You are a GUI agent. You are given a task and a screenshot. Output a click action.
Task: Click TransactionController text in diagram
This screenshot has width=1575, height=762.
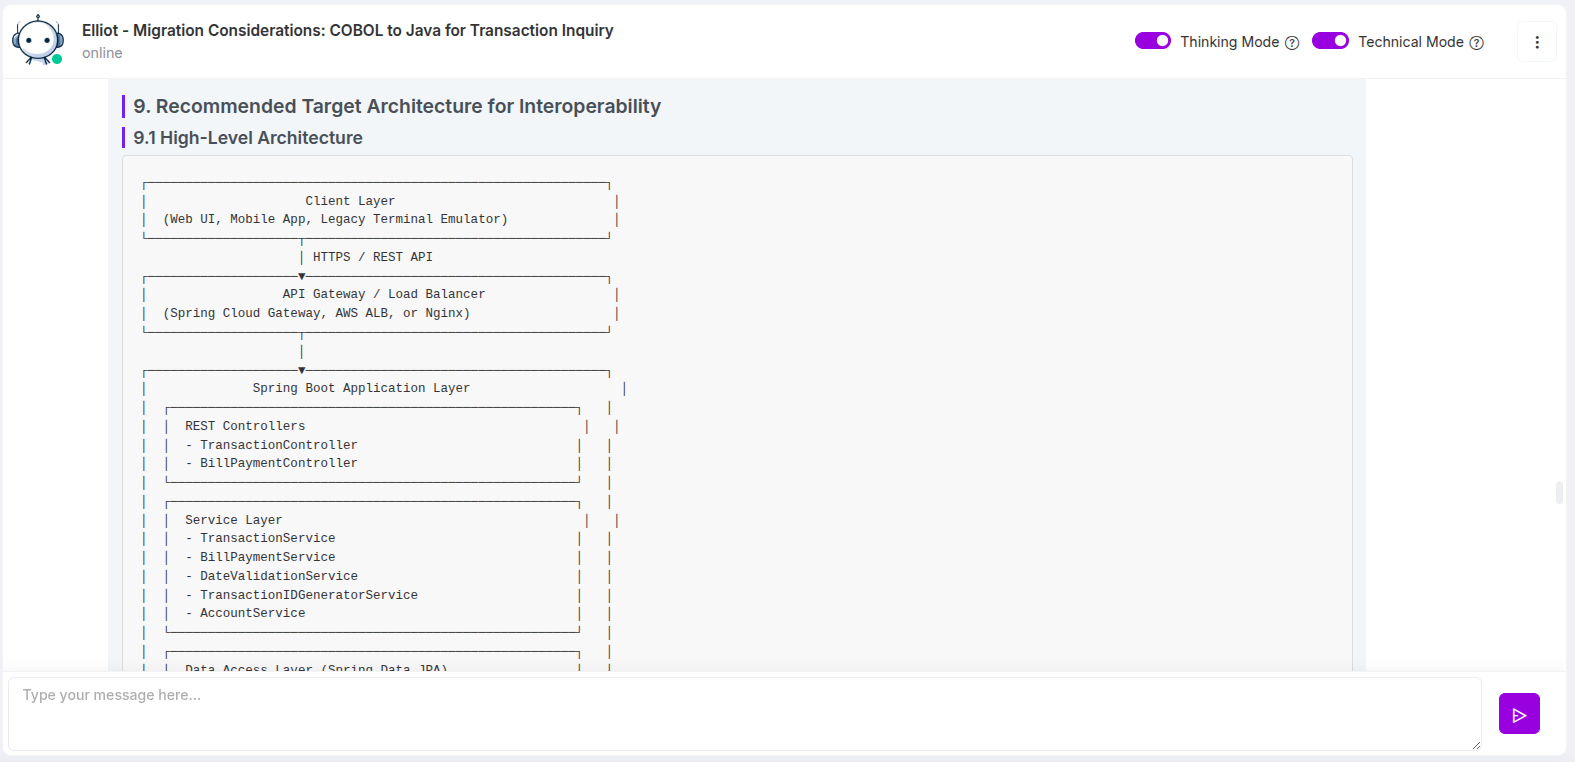pos(279,445)
